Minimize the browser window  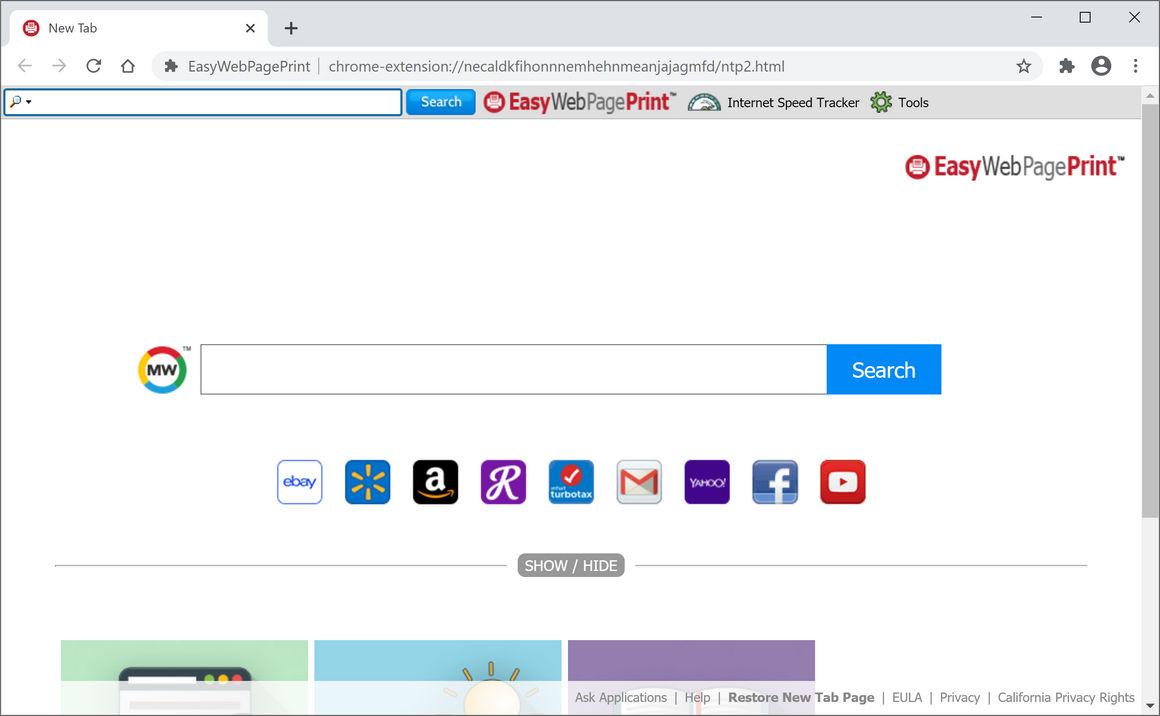pos(1036,17)
